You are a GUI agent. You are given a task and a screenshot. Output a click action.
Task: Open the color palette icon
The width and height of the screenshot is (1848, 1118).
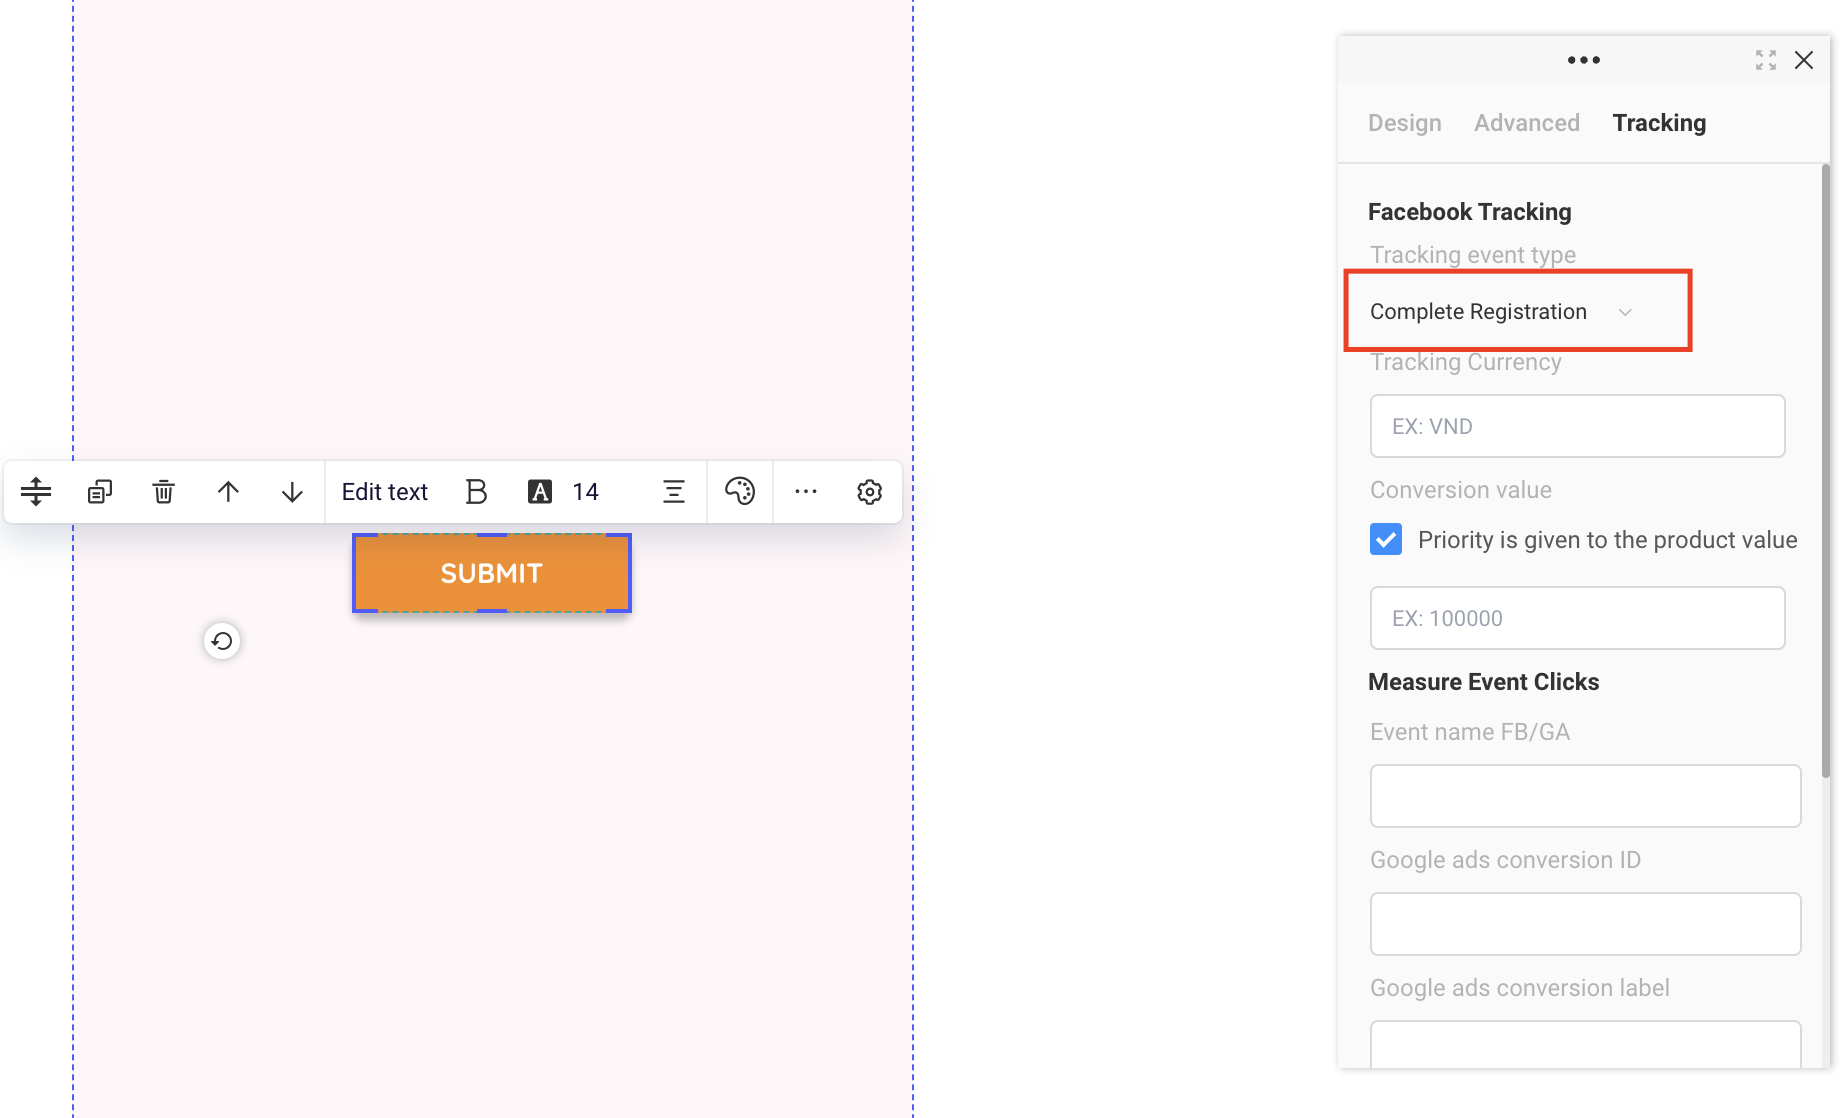click(x=740, y=492)
